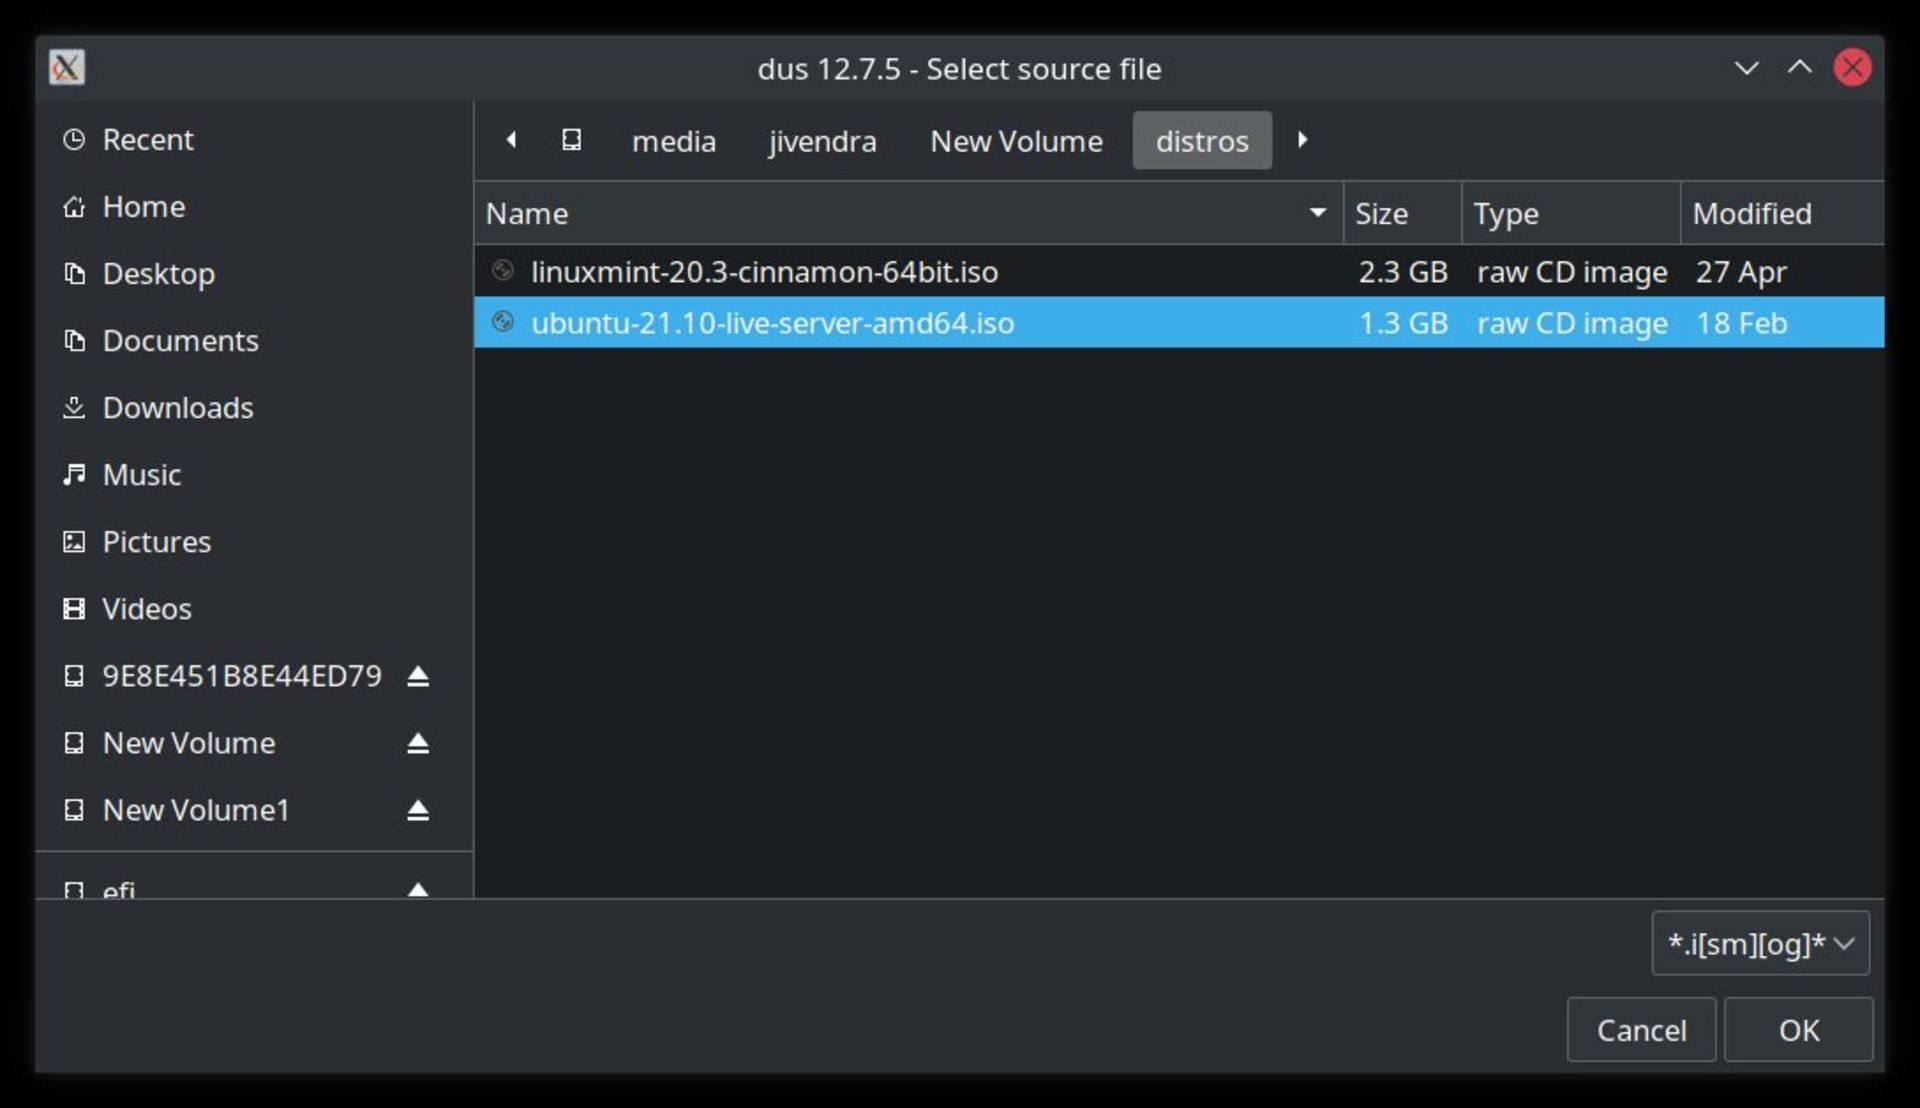Click the Recent clock icon in sidebar

73,140
